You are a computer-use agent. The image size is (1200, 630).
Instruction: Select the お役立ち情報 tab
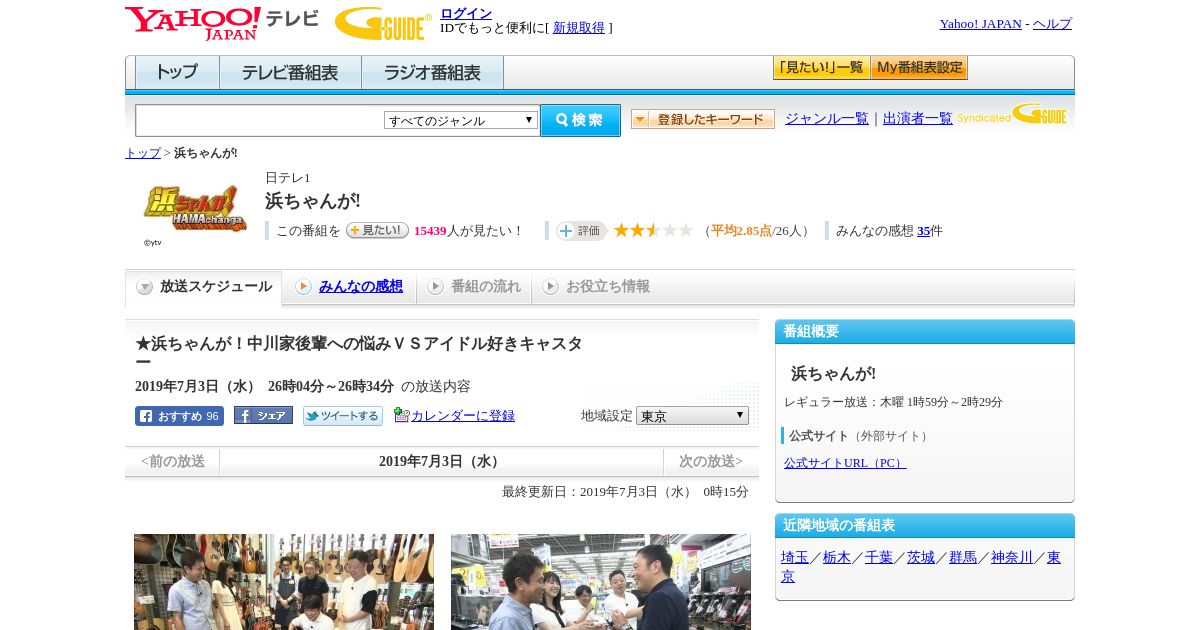point(596,287)
